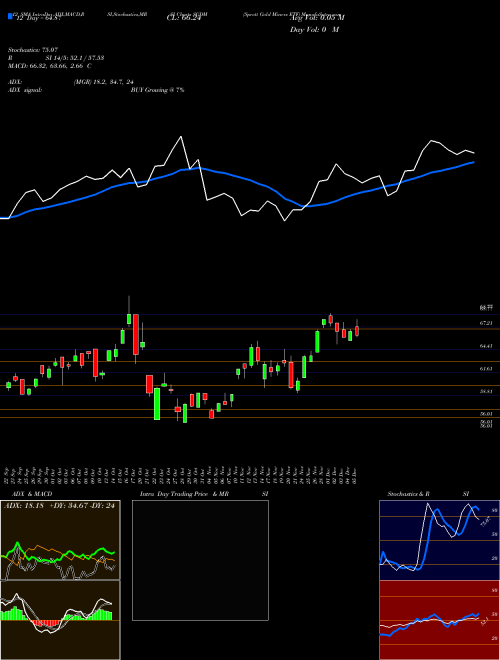Click the 61.61 price axis label
Image resolution: width=500 pixels, height=660 pixels.
[x=486, y=369]
